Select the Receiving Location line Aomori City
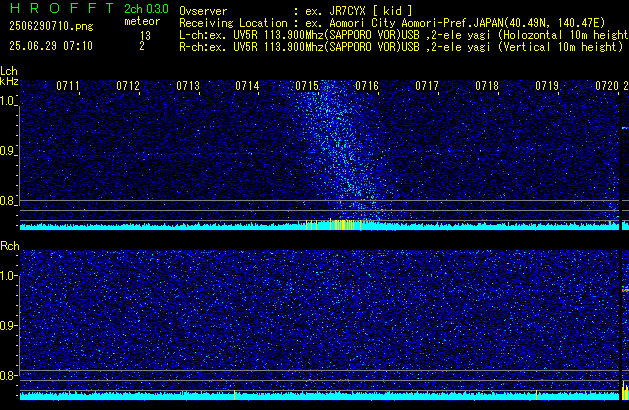 (x=392, y=23)
